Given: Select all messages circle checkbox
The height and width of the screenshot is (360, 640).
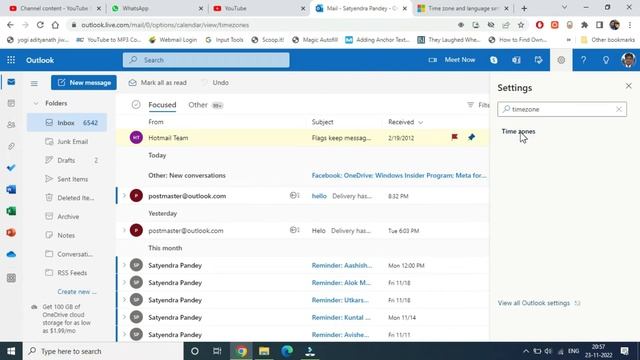Looking at the screenshot, I should tap(136, 105).
